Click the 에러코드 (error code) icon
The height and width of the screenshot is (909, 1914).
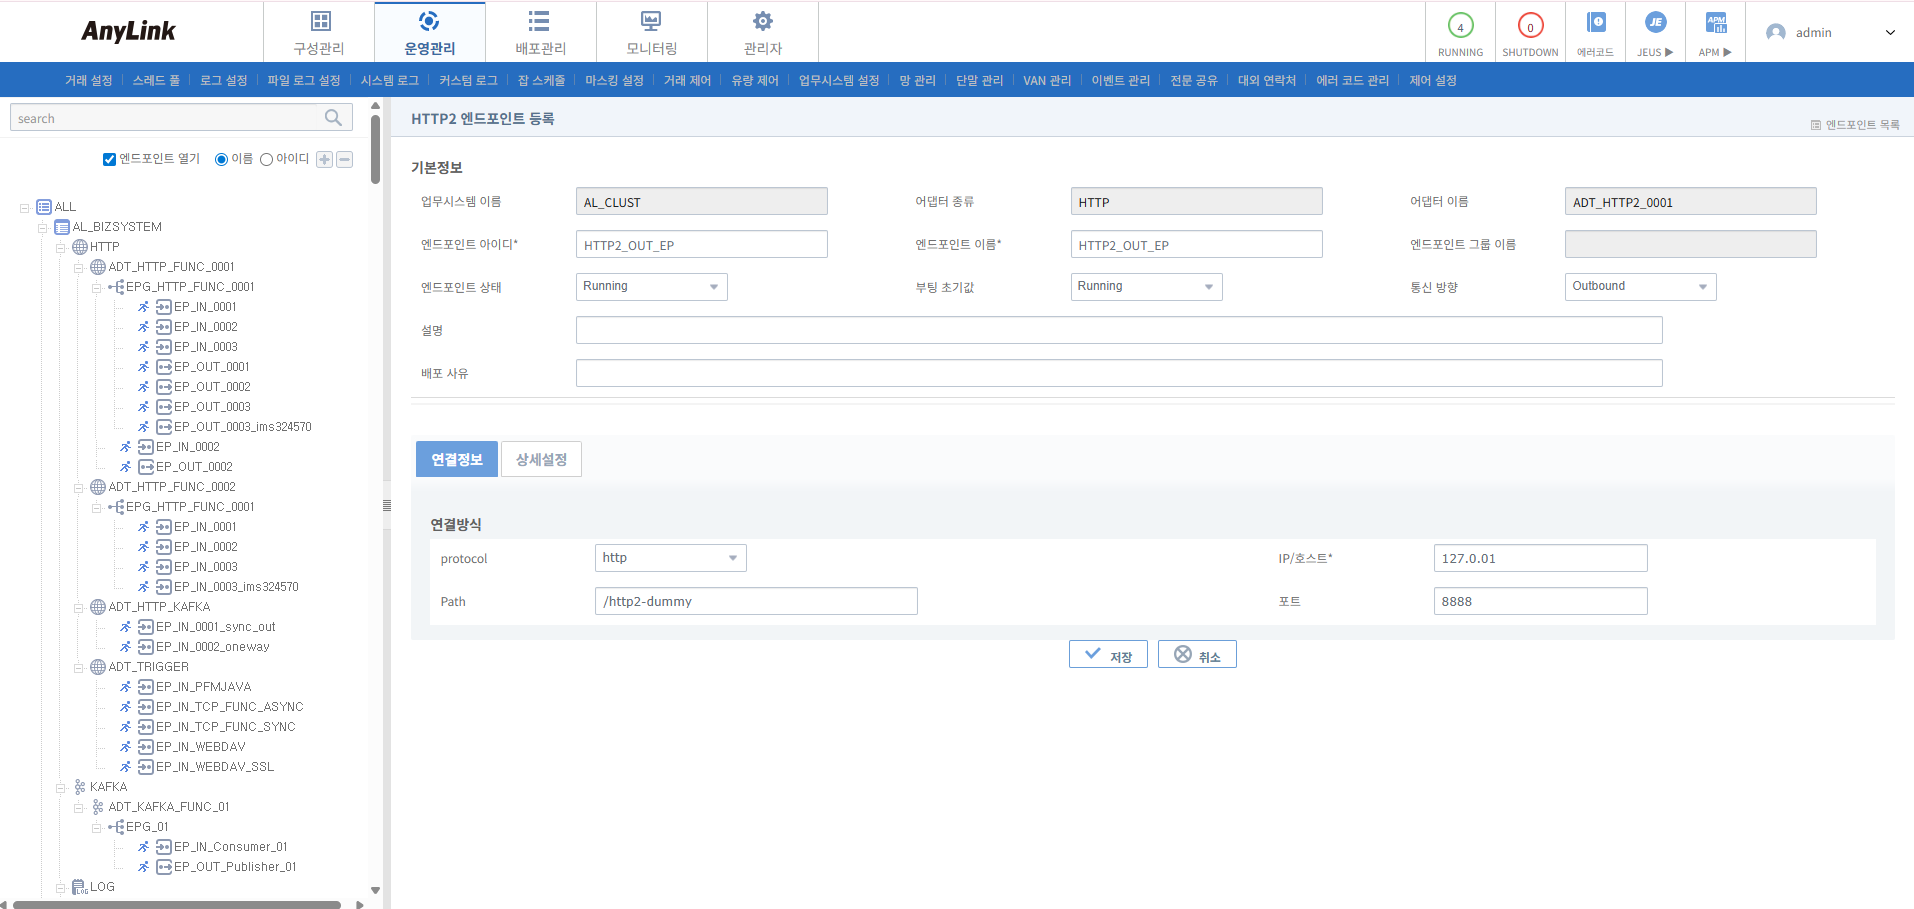tap(1594, 30)
